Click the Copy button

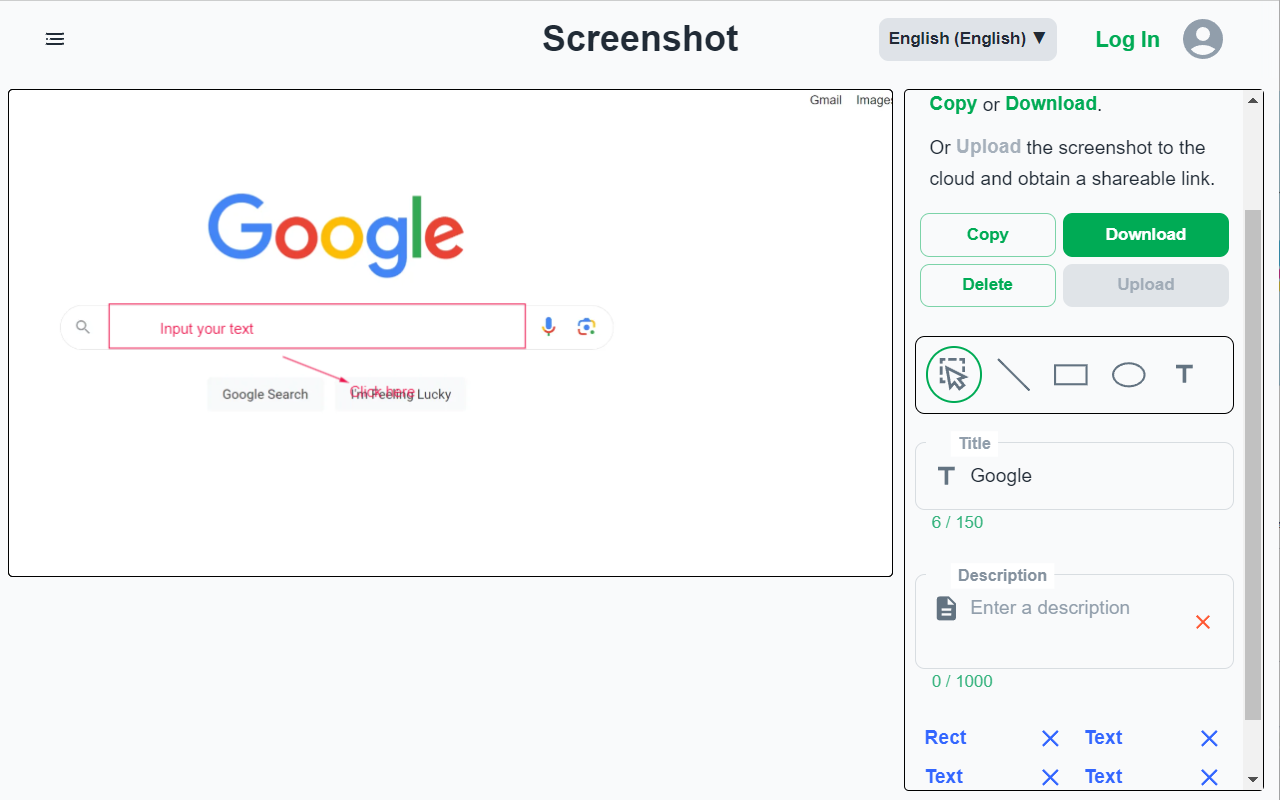(x=987, y=234)
